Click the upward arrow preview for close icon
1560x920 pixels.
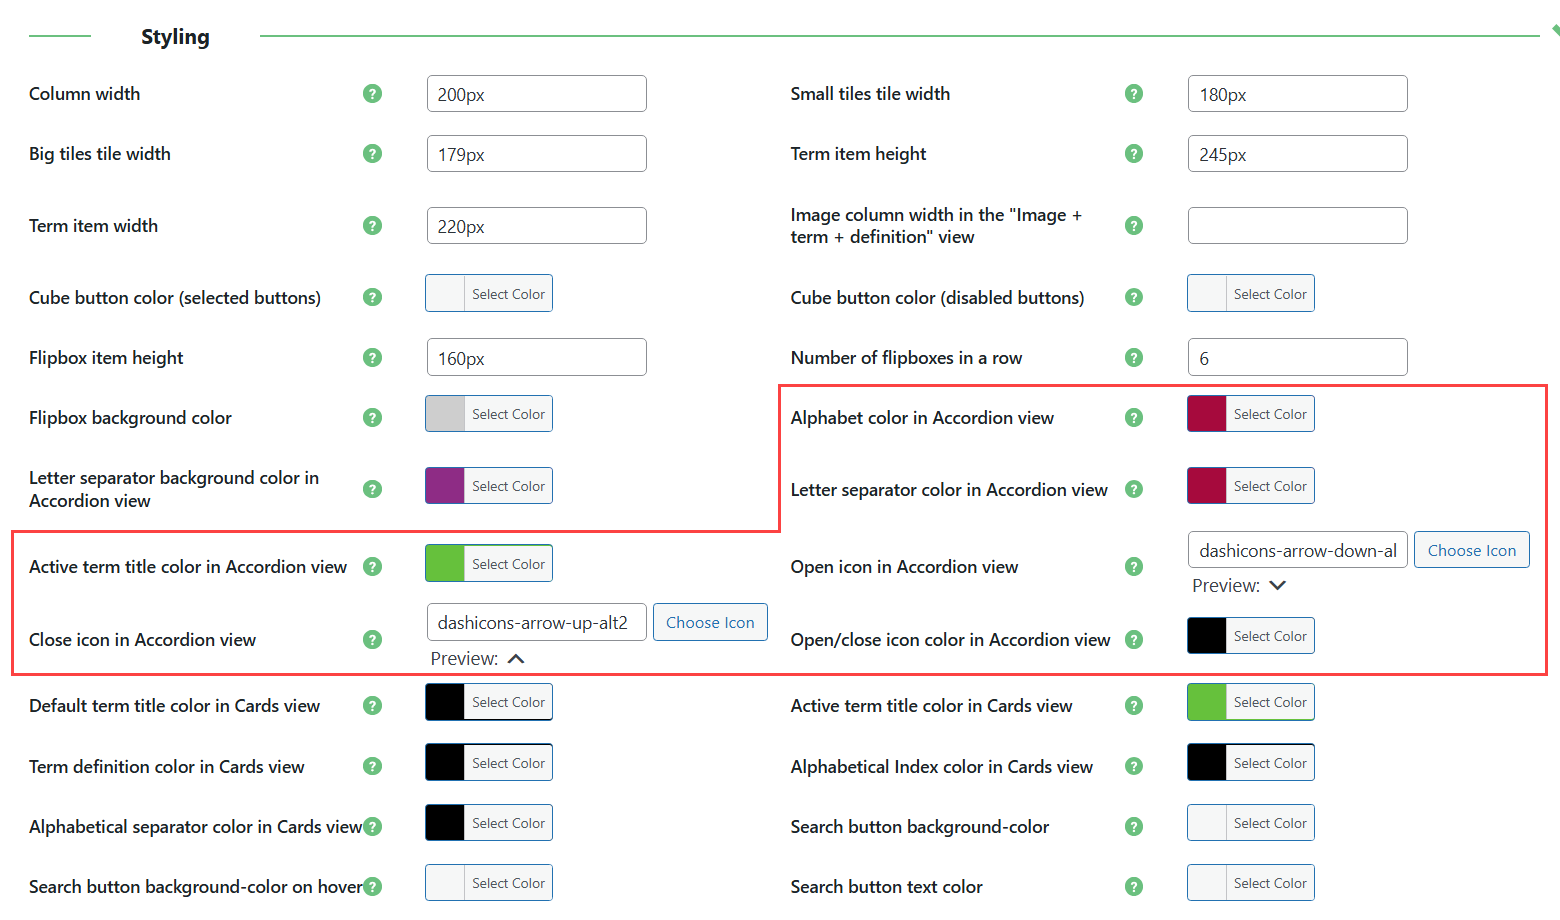point(516,658)
